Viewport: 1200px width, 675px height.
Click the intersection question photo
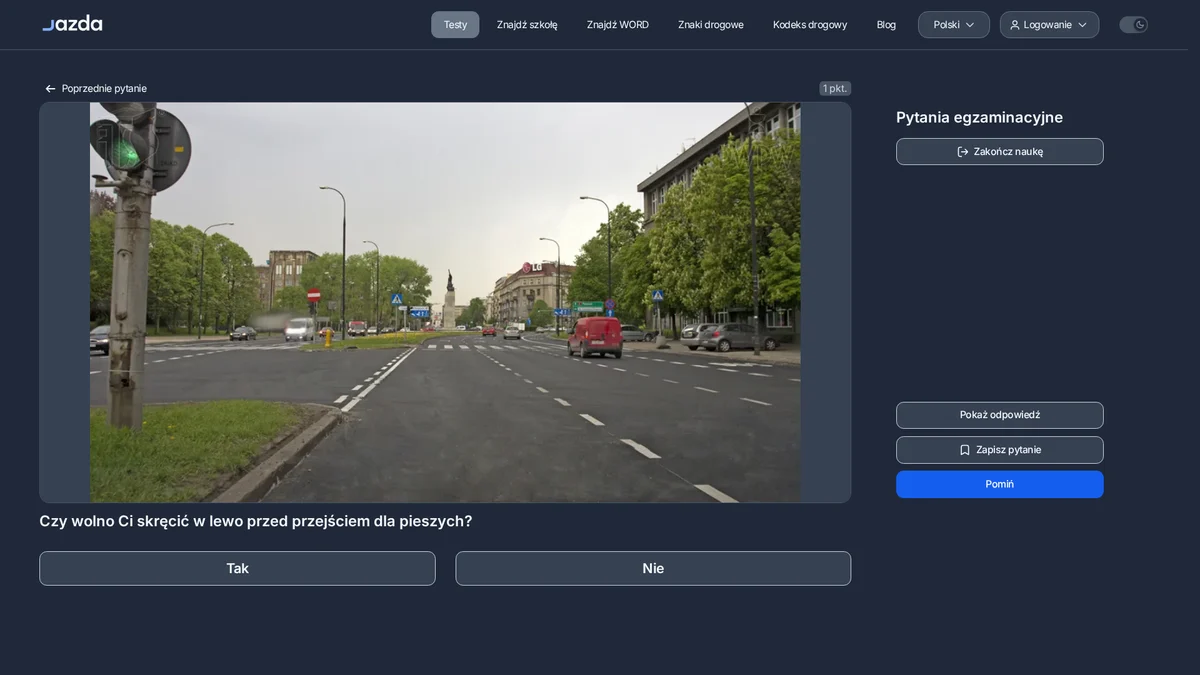click(445, 302)
